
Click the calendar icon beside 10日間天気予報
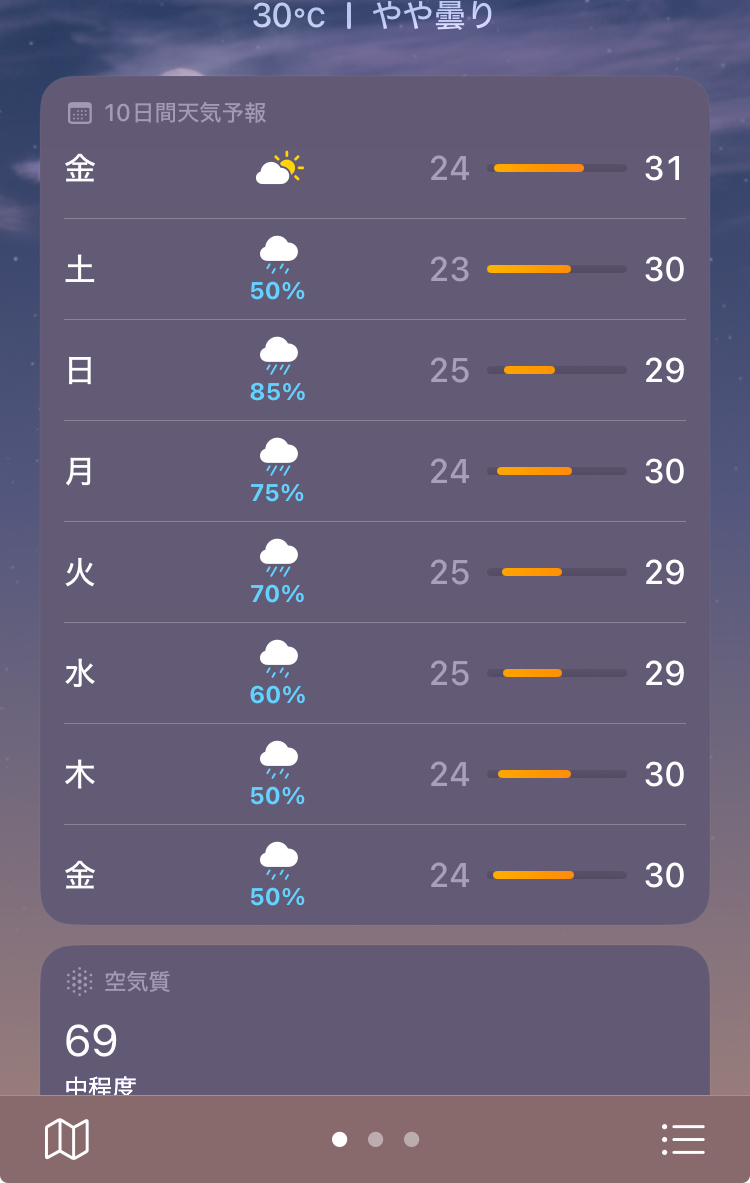pos(79,113)
